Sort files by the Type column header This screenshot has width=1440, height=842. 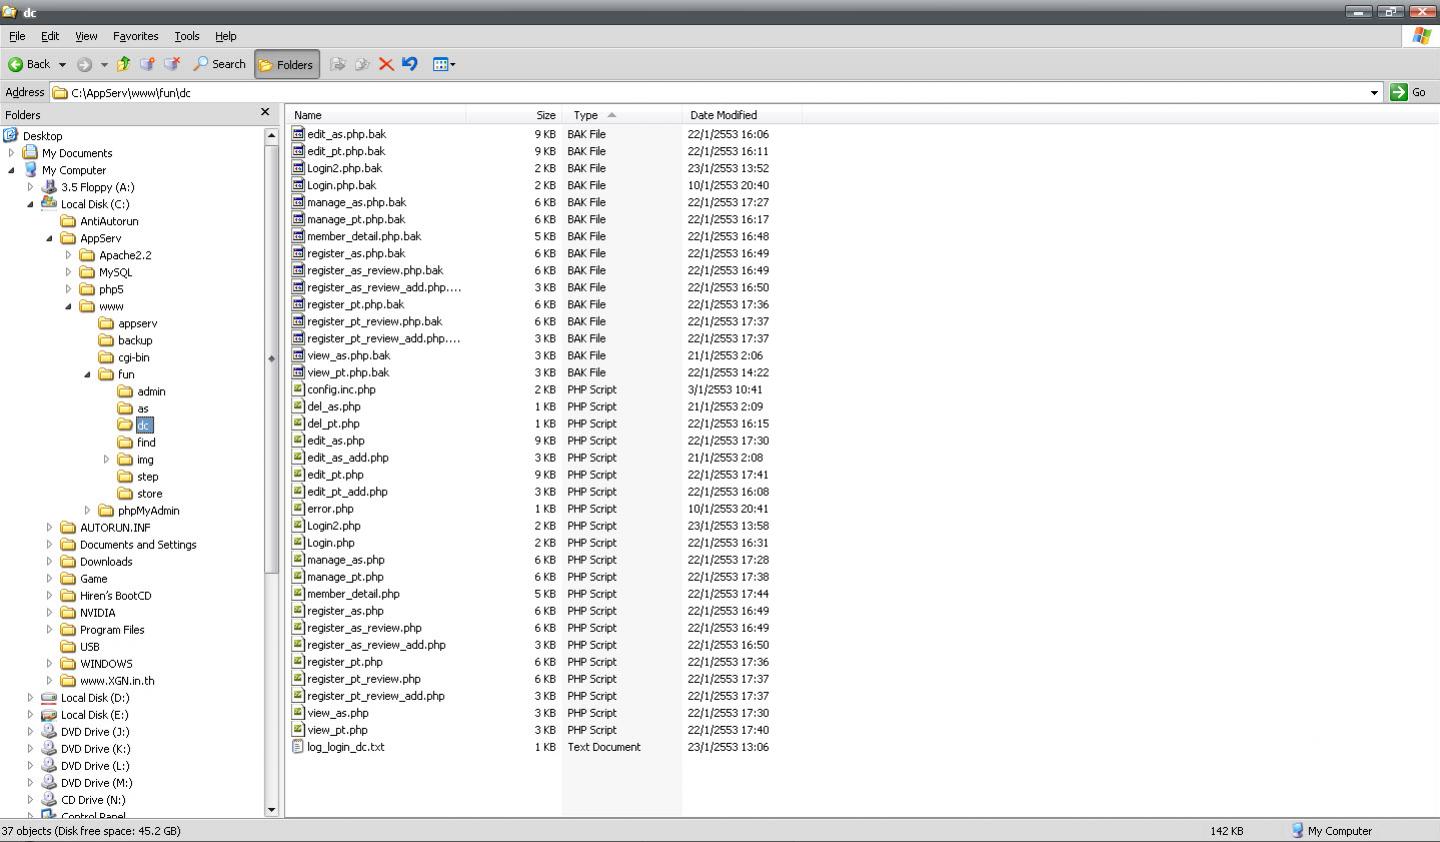tap(621, 115)
